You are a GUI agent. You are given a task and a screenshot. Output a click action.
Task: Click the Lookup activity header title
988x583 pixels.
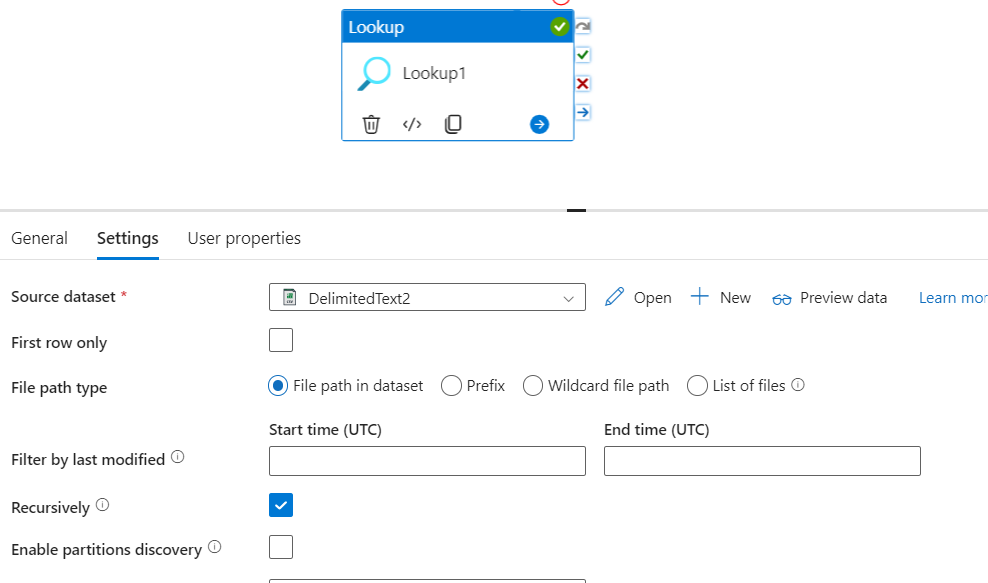point(376,27)
